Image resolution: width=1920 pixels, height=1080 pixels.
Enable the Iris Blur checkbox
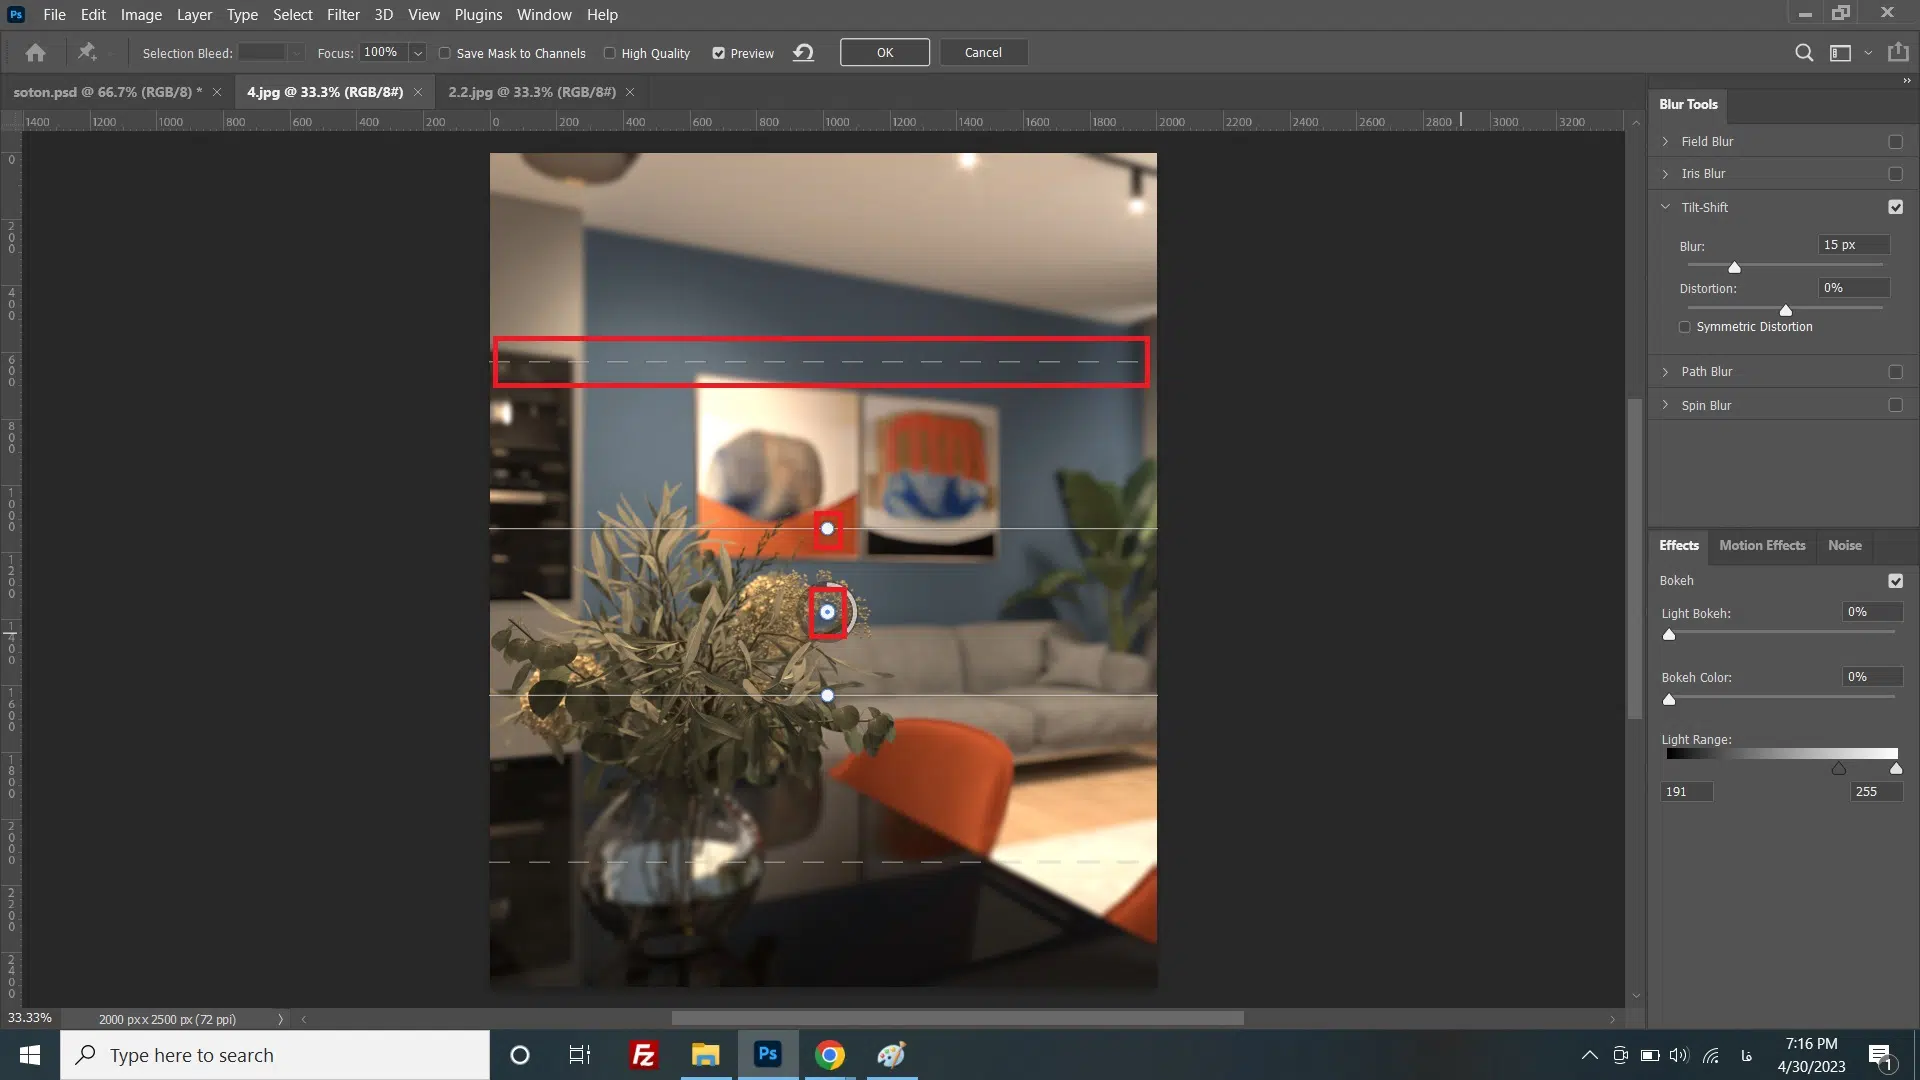click(x=1895, y=174)
